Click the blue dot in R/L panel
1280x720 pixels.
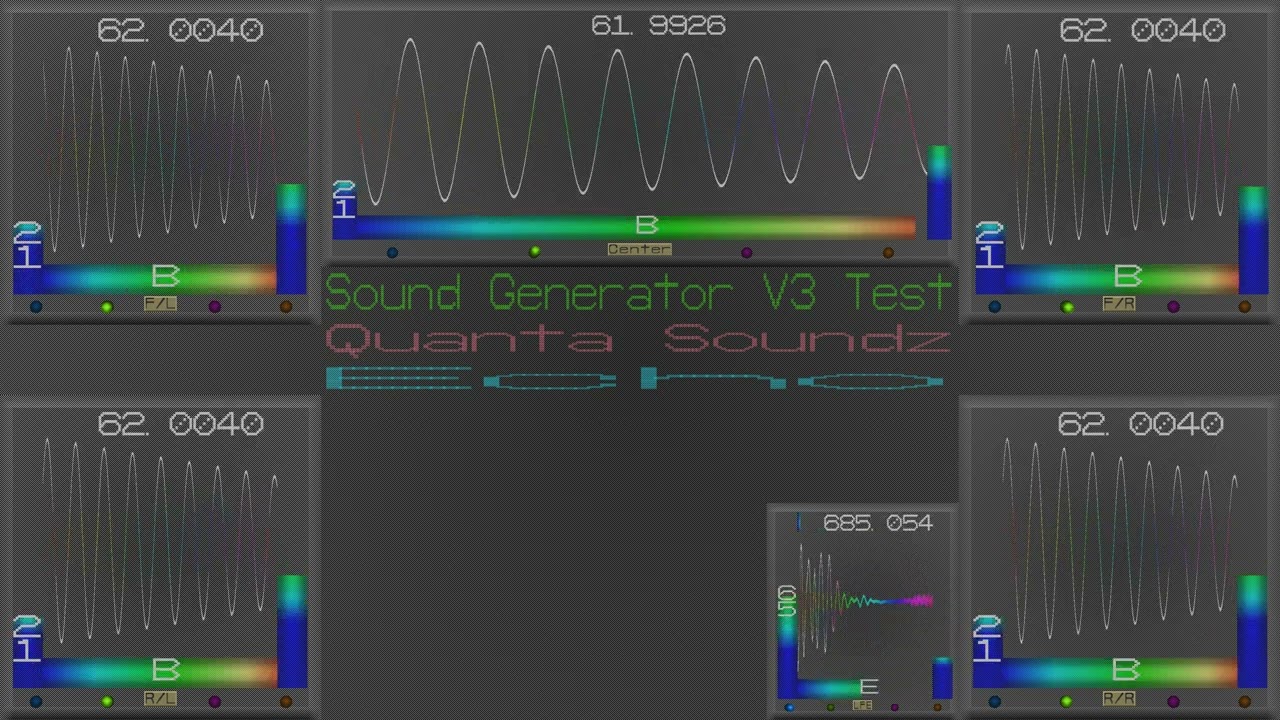(36, 701)
